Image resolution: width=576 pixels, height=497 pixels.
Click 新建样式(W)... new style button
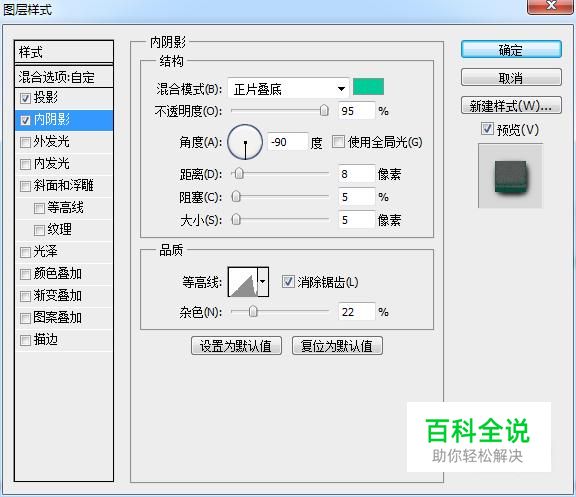click(x=511, y=106)
